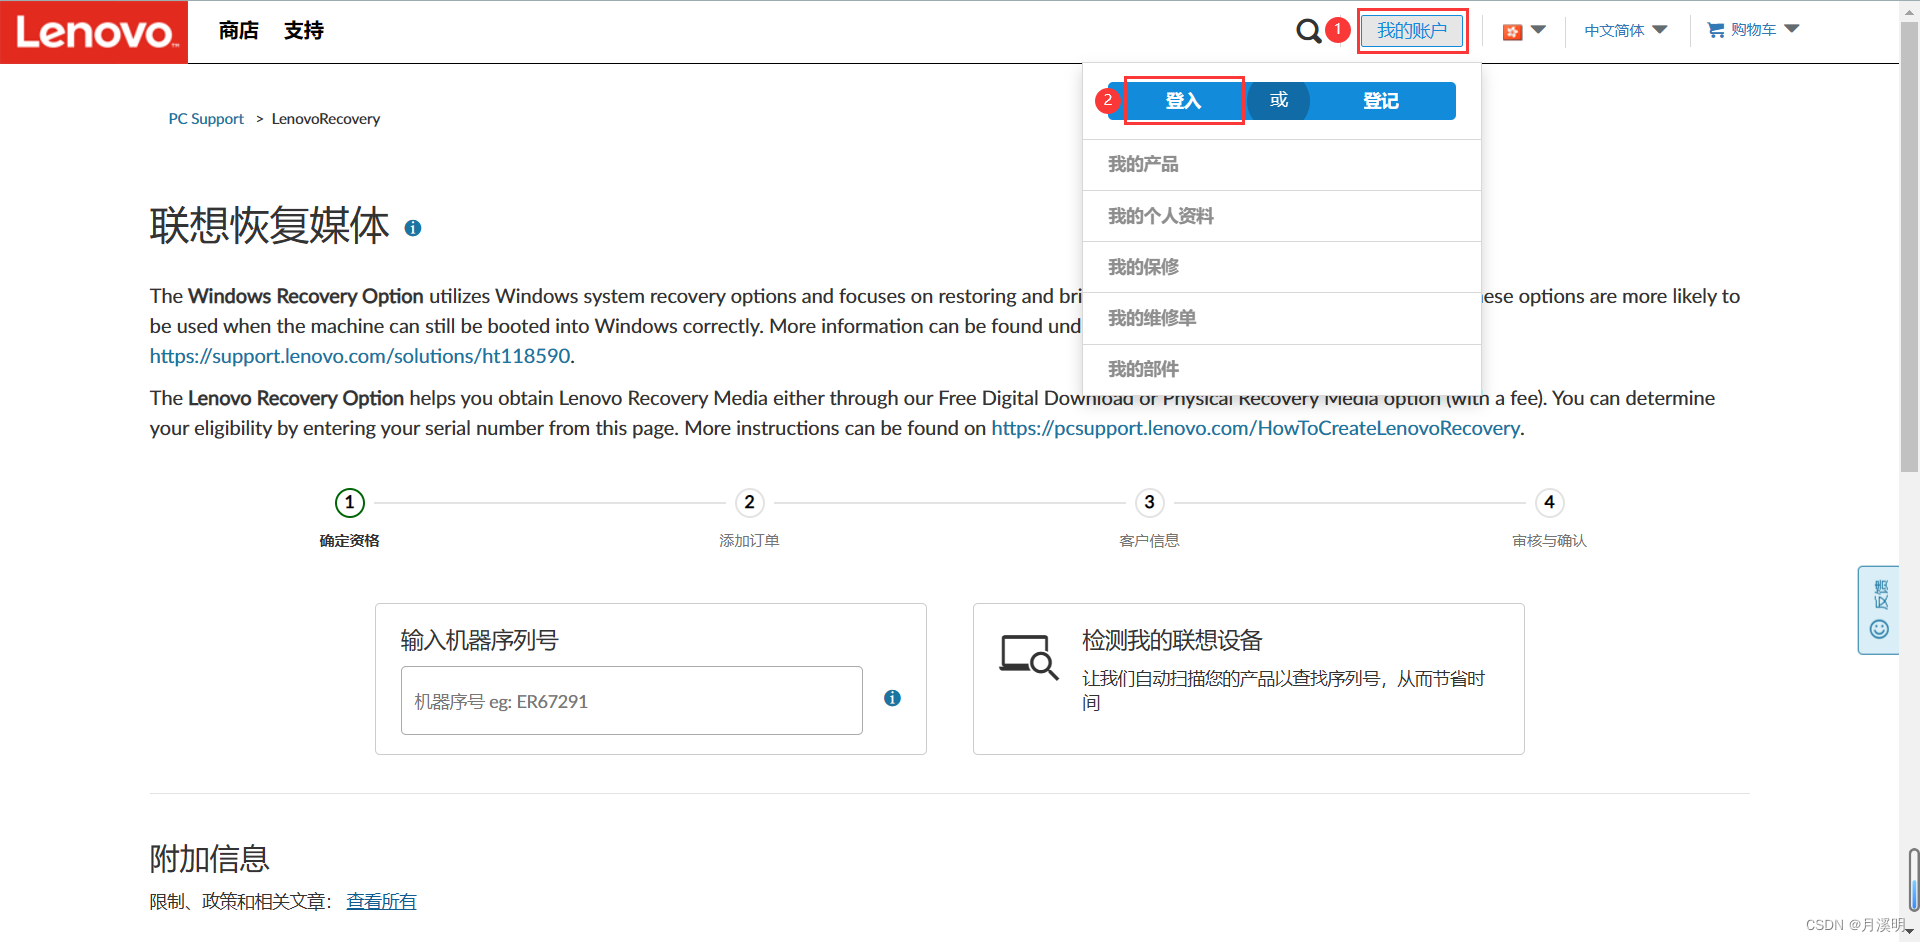
Task: Expand the region flag dropdown arrow
Action: [1540, 31]
